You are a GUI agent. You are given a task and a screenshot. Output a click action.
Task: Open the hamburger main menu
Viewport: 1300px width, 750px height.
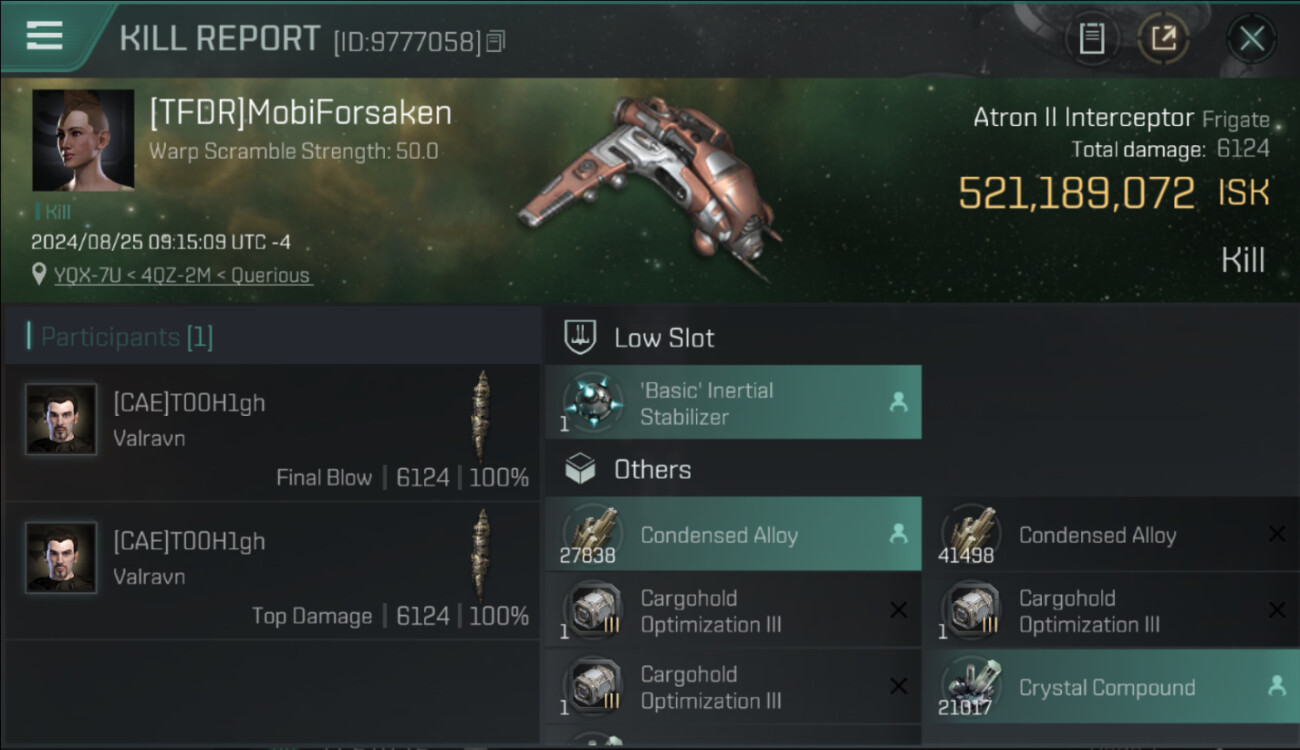click(45, 36)
